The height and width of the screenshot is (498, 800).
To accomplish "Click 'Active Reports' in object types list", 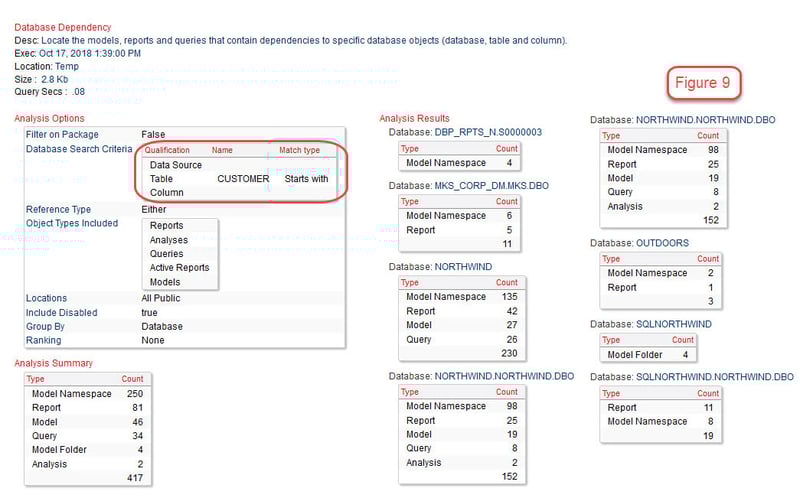I will click(x=179, y=267).
